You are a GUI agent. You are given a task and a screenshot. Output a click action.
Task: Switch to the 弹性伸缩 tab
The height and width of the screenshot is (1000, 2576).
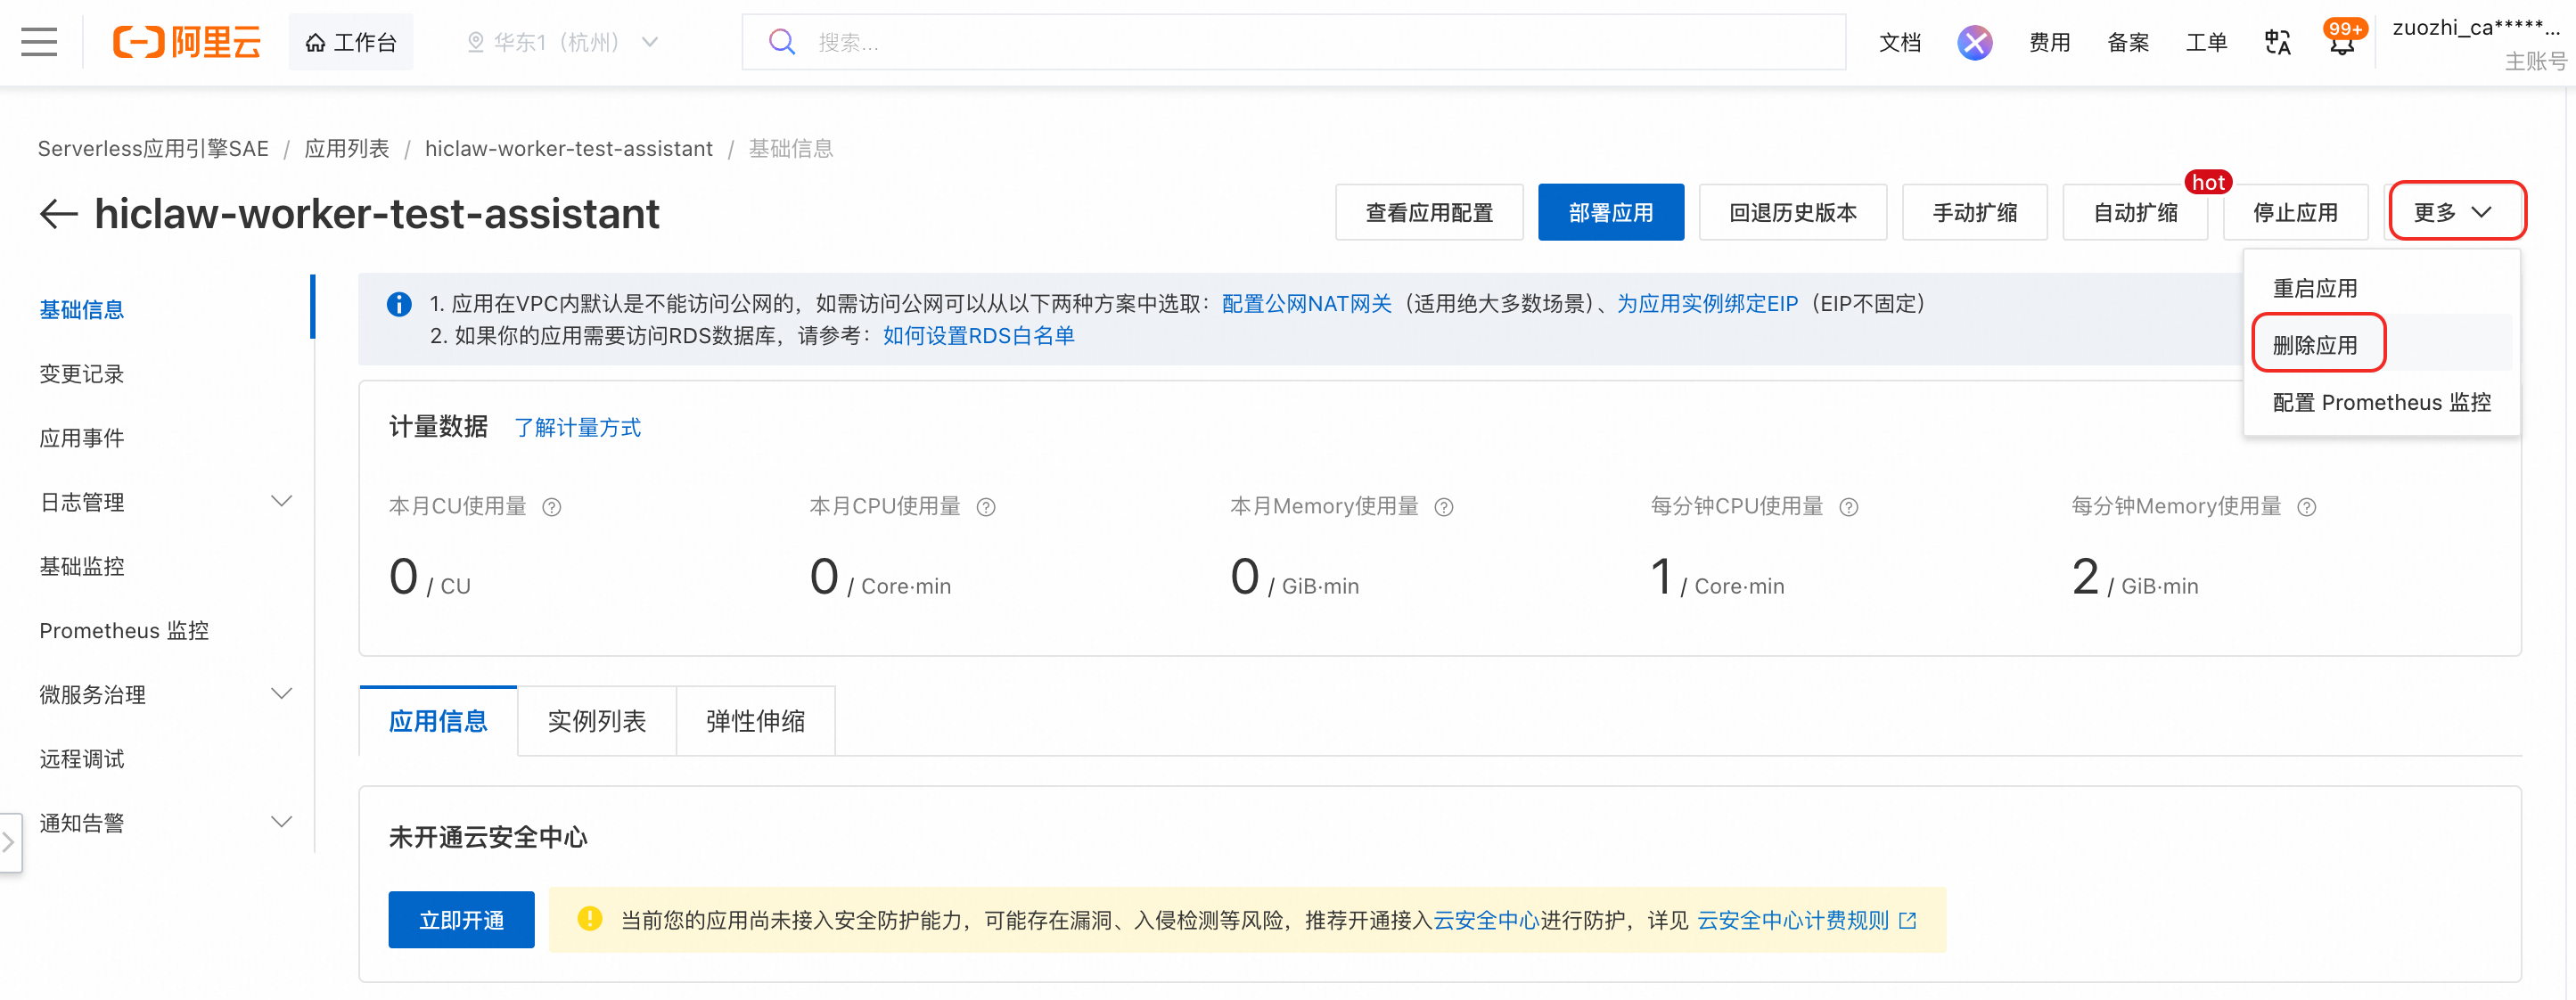click(x=756, y=721)
